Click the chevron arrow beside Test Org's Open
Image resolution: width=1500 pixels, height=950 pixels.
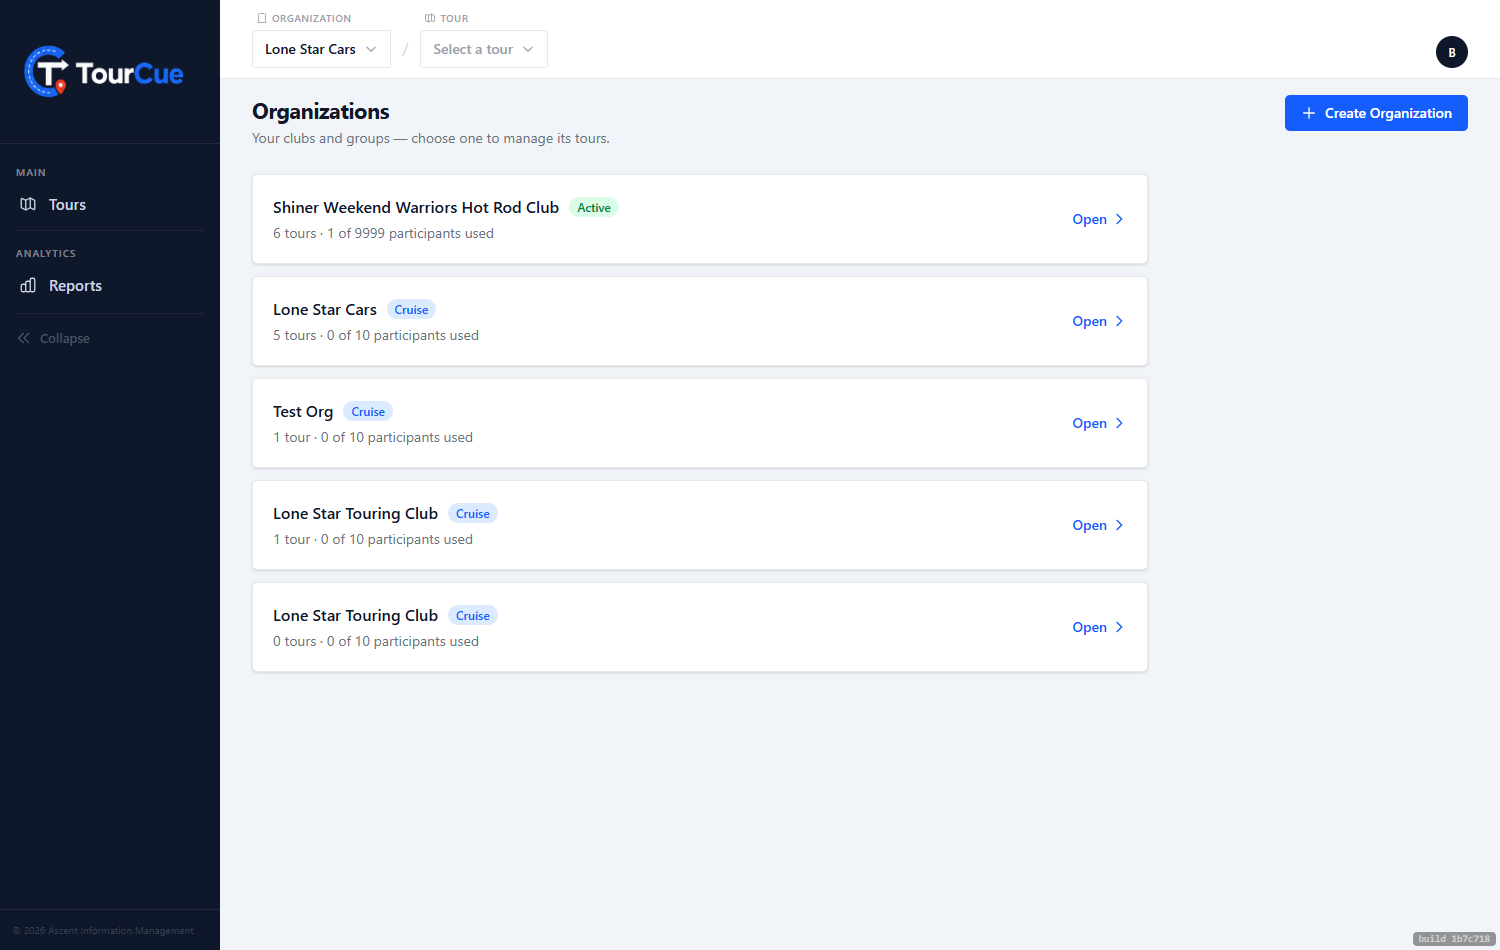coord(1119,423)
